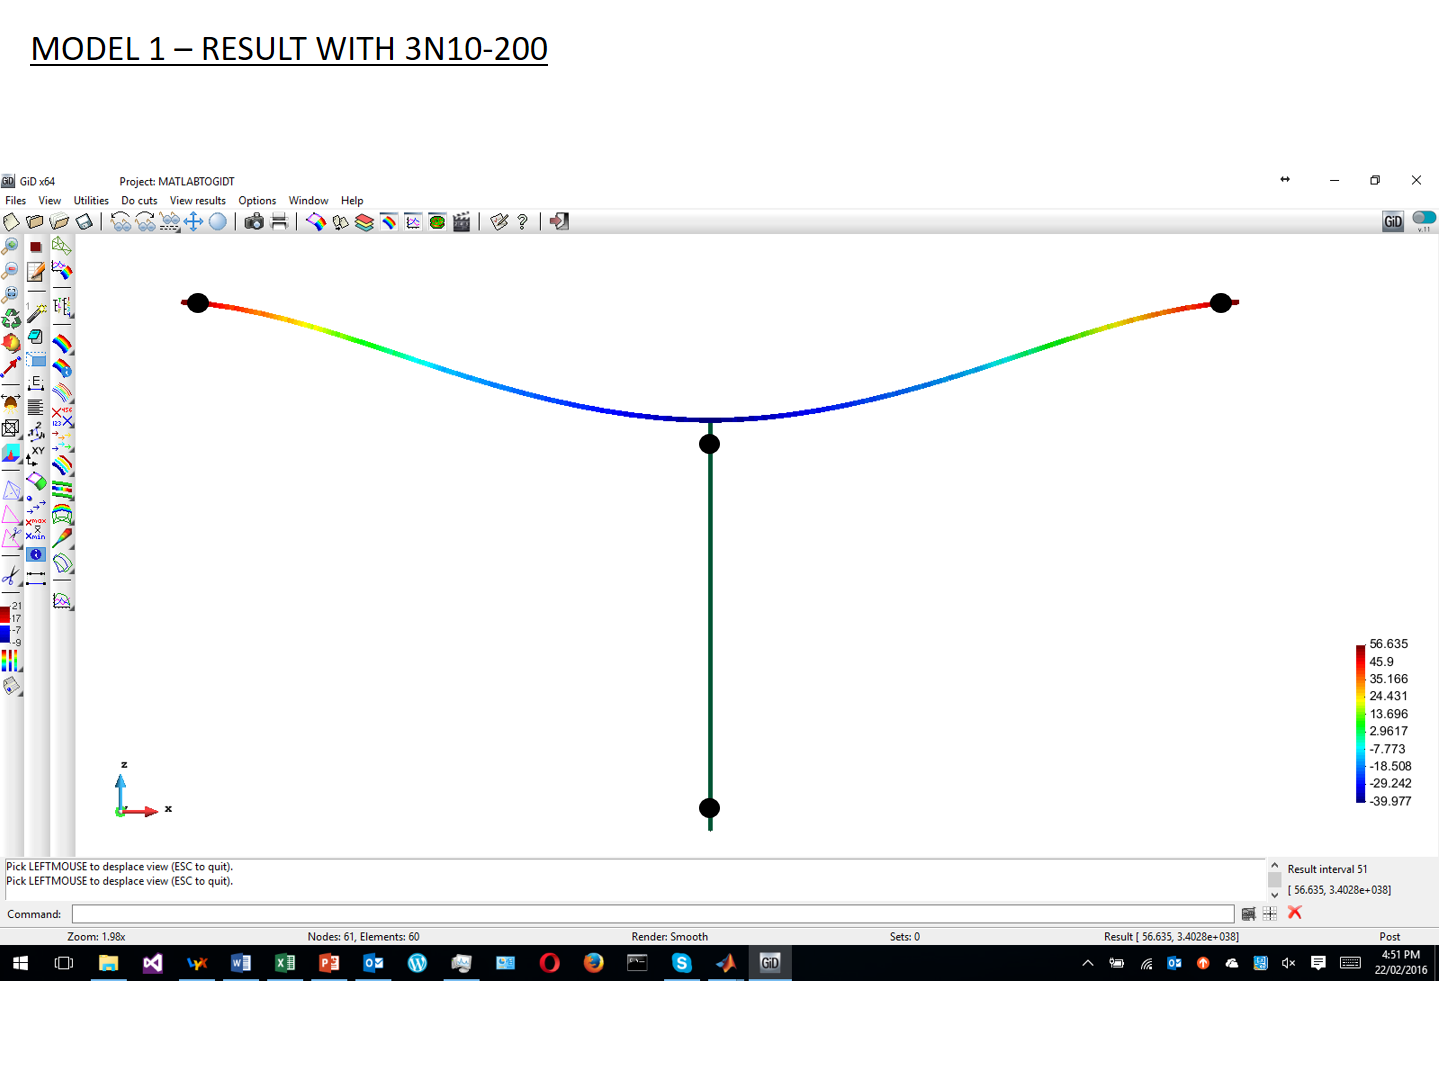Image resolution: width=1439 pixels, height=1079 pixels.
Task: Click the printer icon in toolbar
Action: click(279, 222)
